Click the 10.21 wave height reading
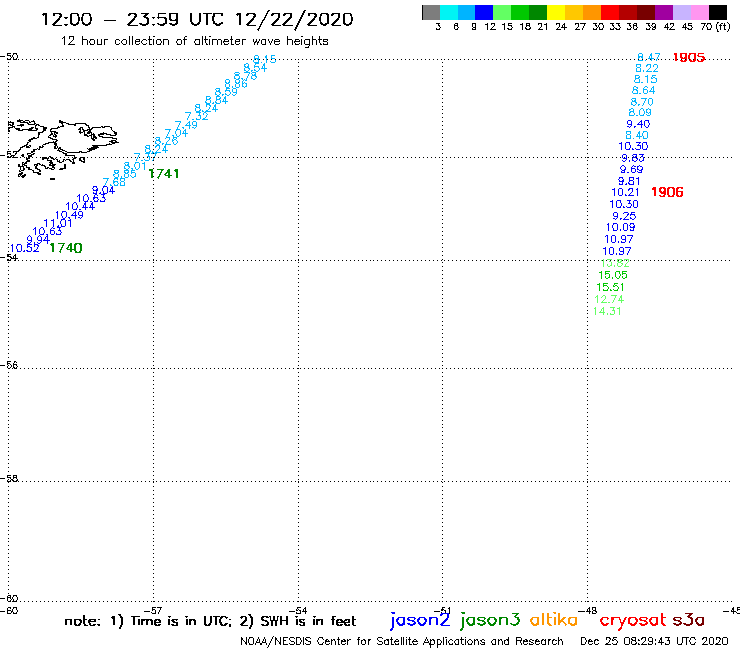740x650 pixels. 625,192
